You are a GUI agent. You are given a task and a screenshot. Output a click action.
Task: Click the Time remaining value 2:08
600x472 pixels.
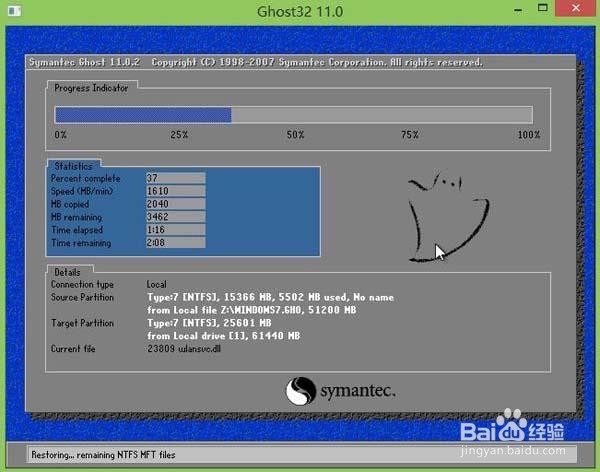click(x=175, y=243)
